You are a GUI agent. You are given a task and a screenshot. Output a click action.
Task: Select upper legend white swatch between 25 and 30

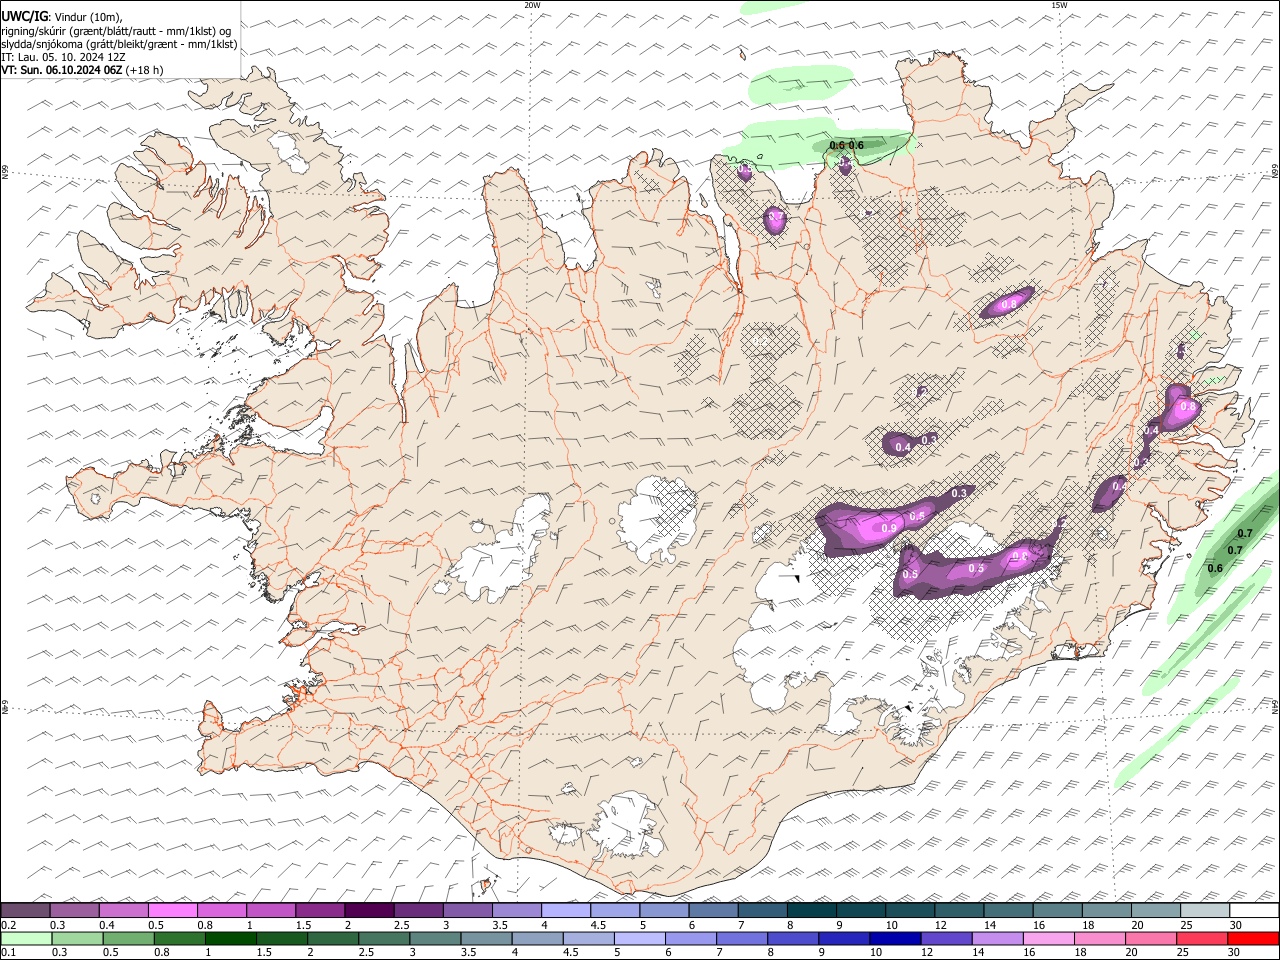(x=1205, y=911)
